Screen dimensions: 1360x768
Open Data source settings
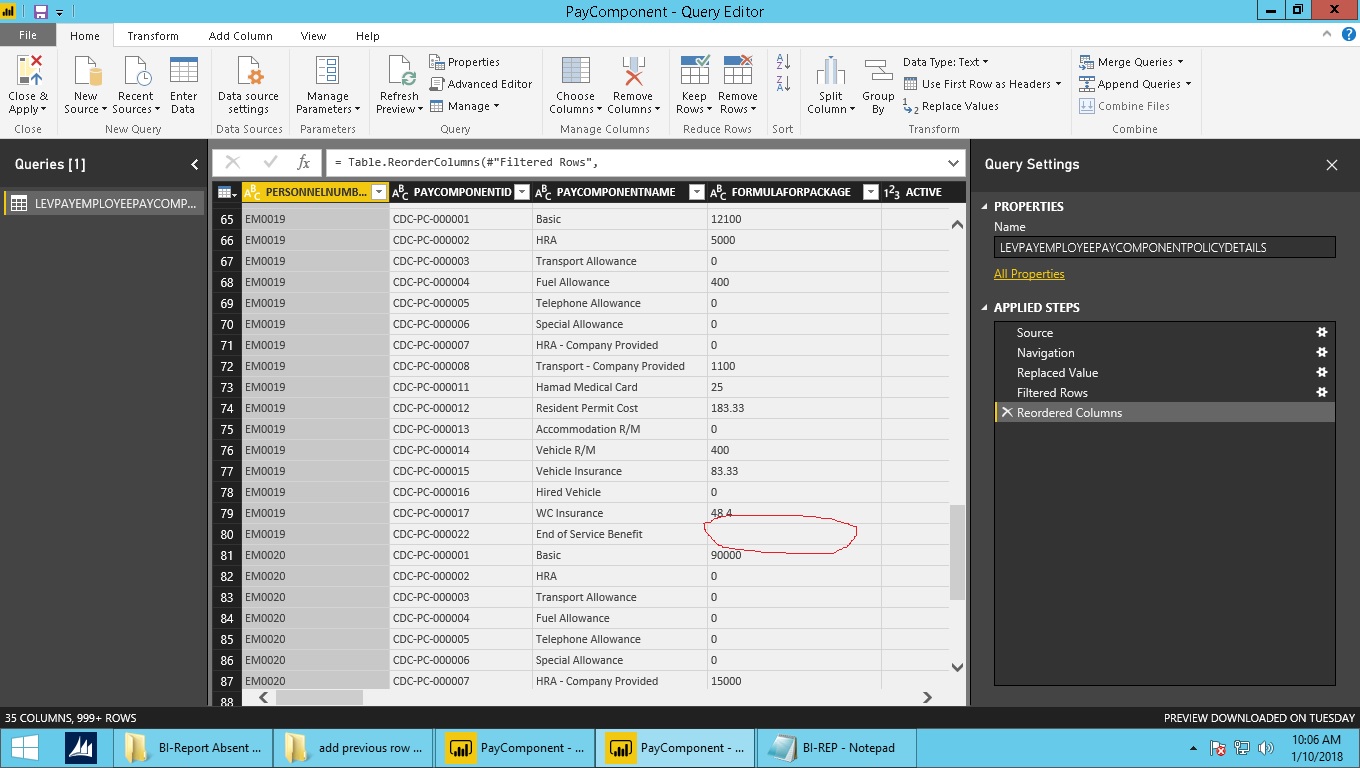tap(249, 85)
